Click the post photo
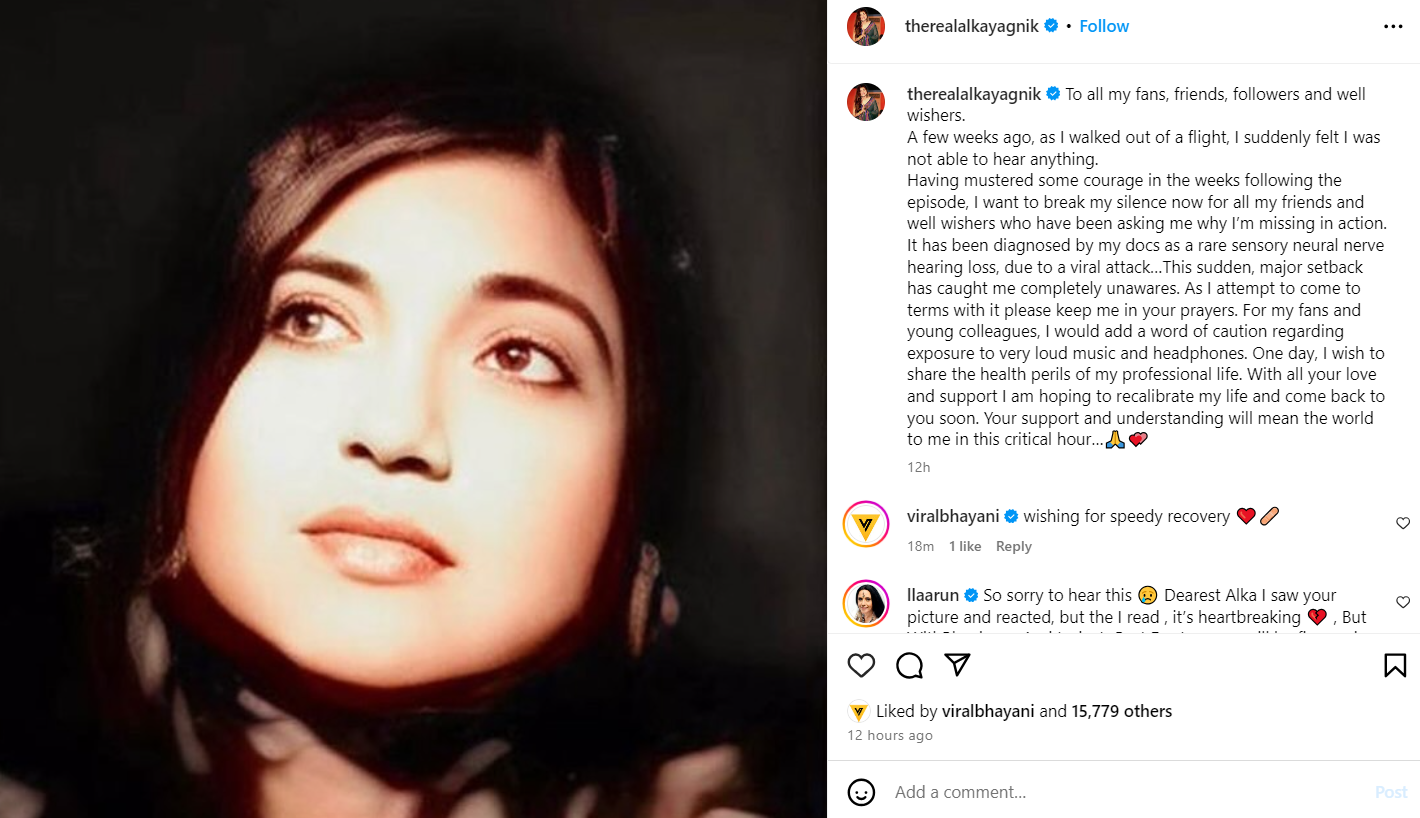 tap(413, 409)
